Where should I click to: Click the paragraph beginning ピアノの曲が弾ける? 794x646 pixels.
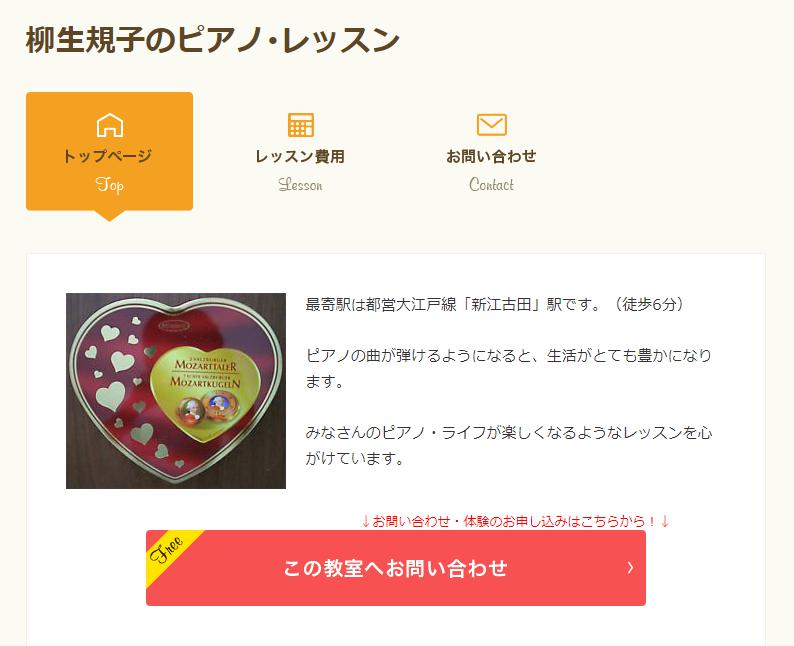pos(508,368)
